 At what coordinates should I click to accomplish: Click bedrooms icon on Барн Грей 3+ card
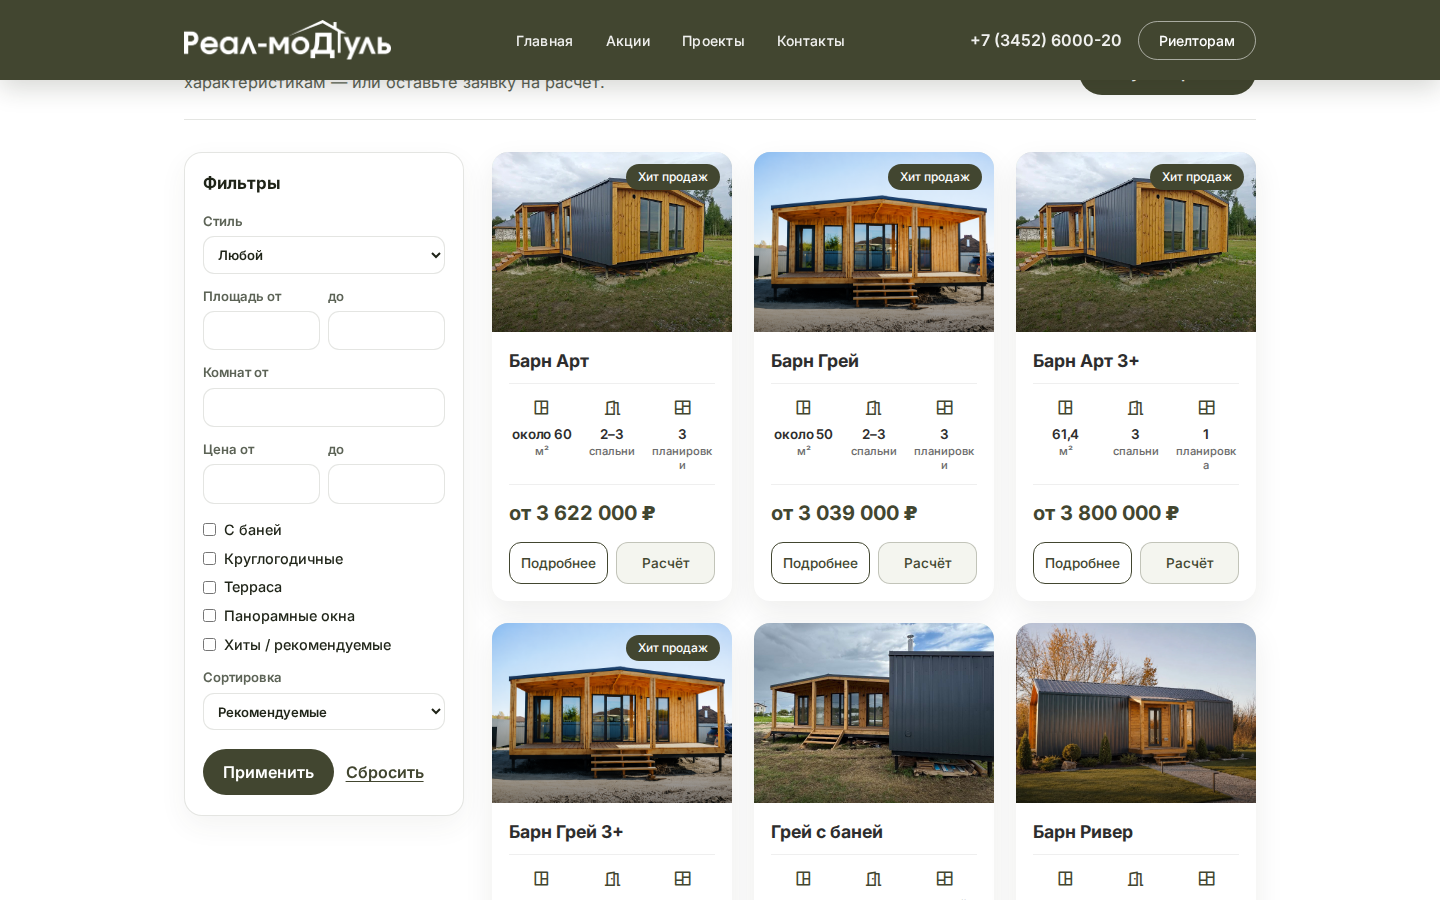point(612,879)
